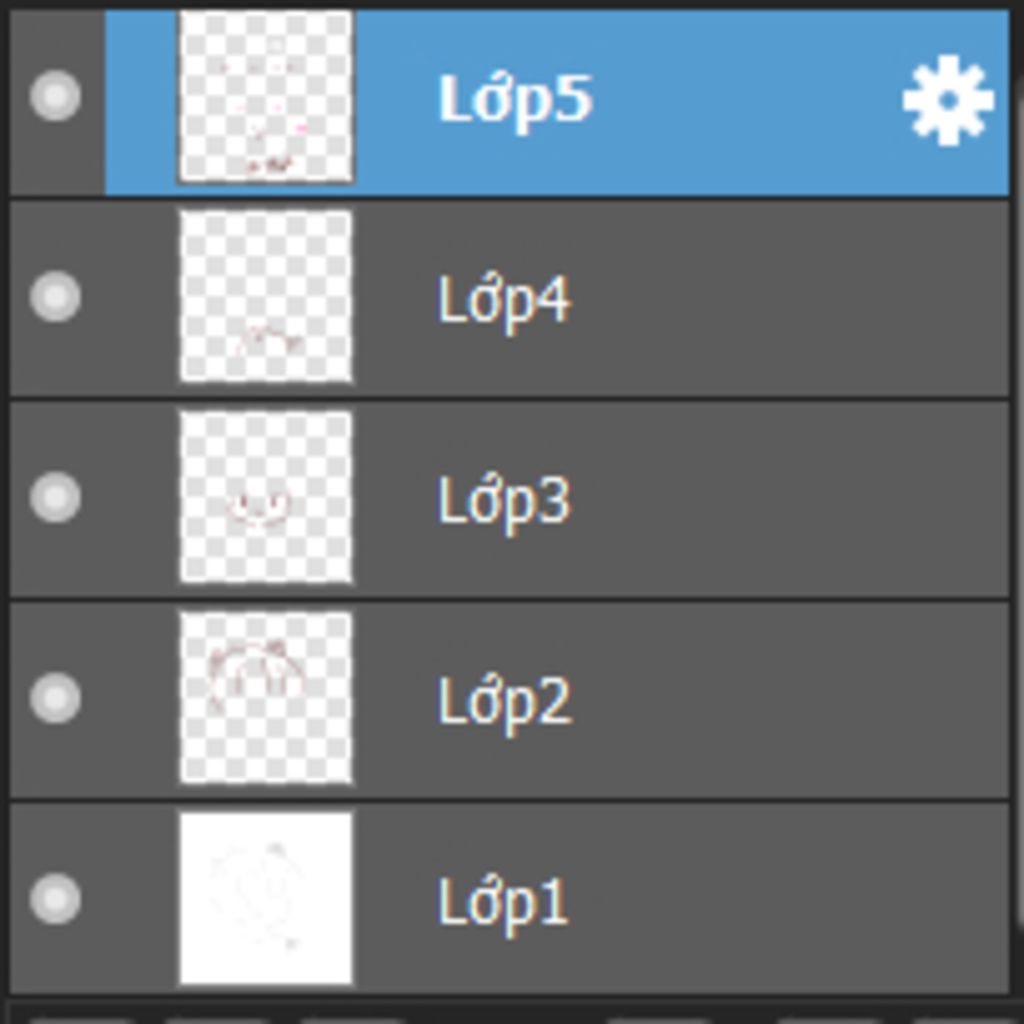Image resolution: width=1024 pixels, height=1024 pixels.
Task: Select the Lớp4 layer thumbnail
Action: click(266, 296)
